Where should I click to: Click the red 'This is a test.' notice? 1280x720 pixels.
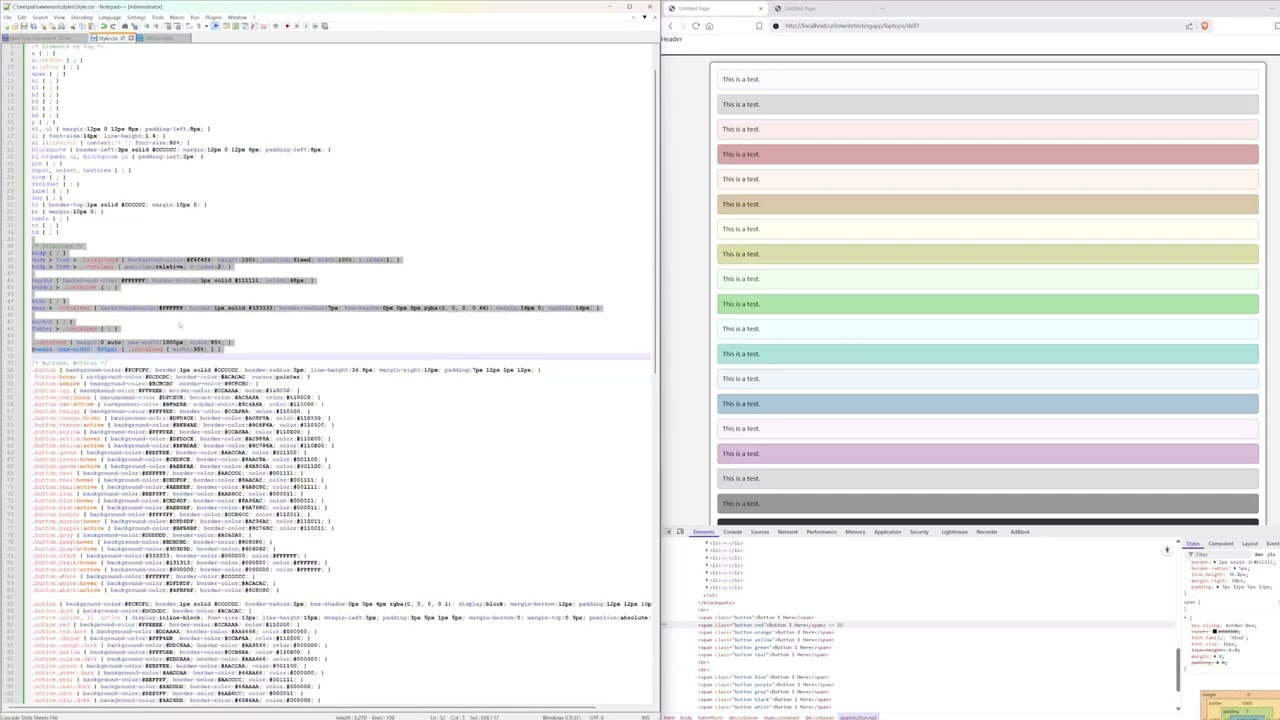[x=988, y=154]
